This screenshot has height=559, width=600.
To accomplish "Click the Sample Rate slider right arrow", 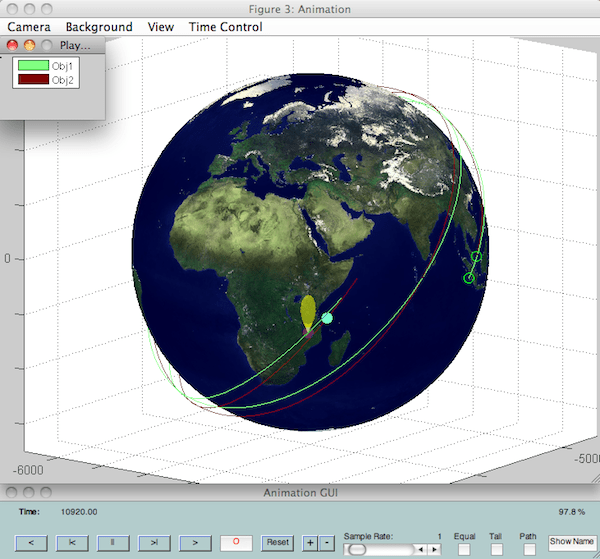I will click(435, 550).
